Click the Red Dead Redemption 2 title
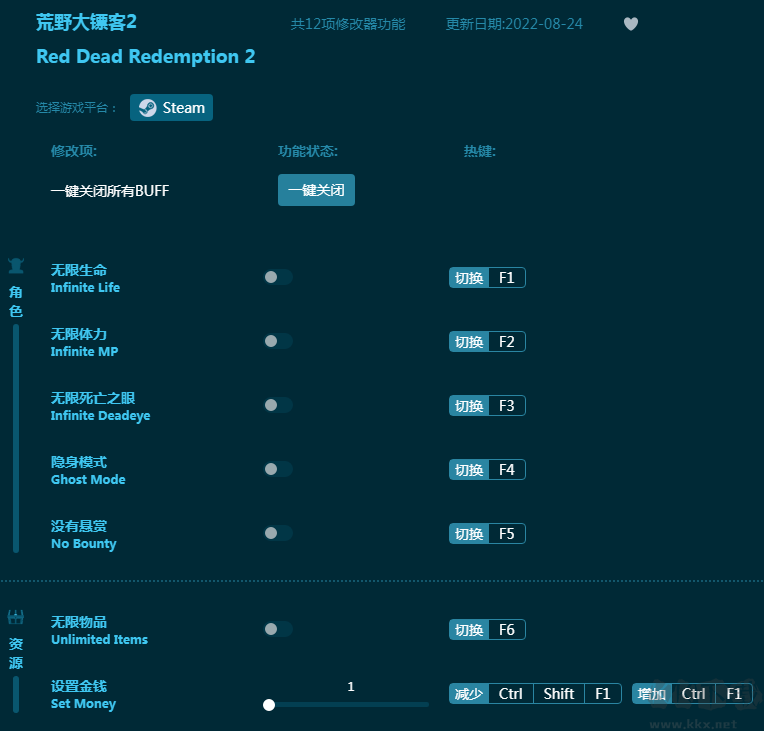This screenshot has height=731, width=764. (x=146, y=57)
